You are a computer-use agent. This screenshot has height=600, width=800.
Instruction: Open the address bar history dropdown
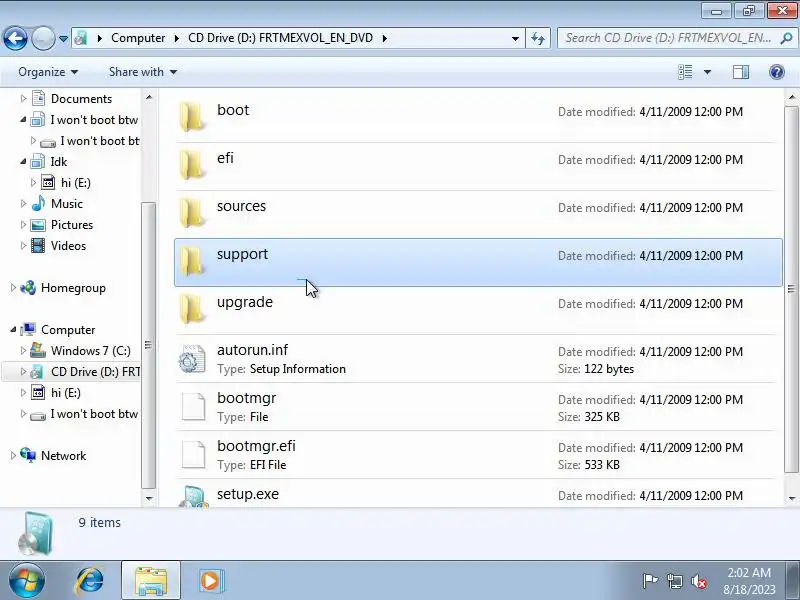pos(515,38)
